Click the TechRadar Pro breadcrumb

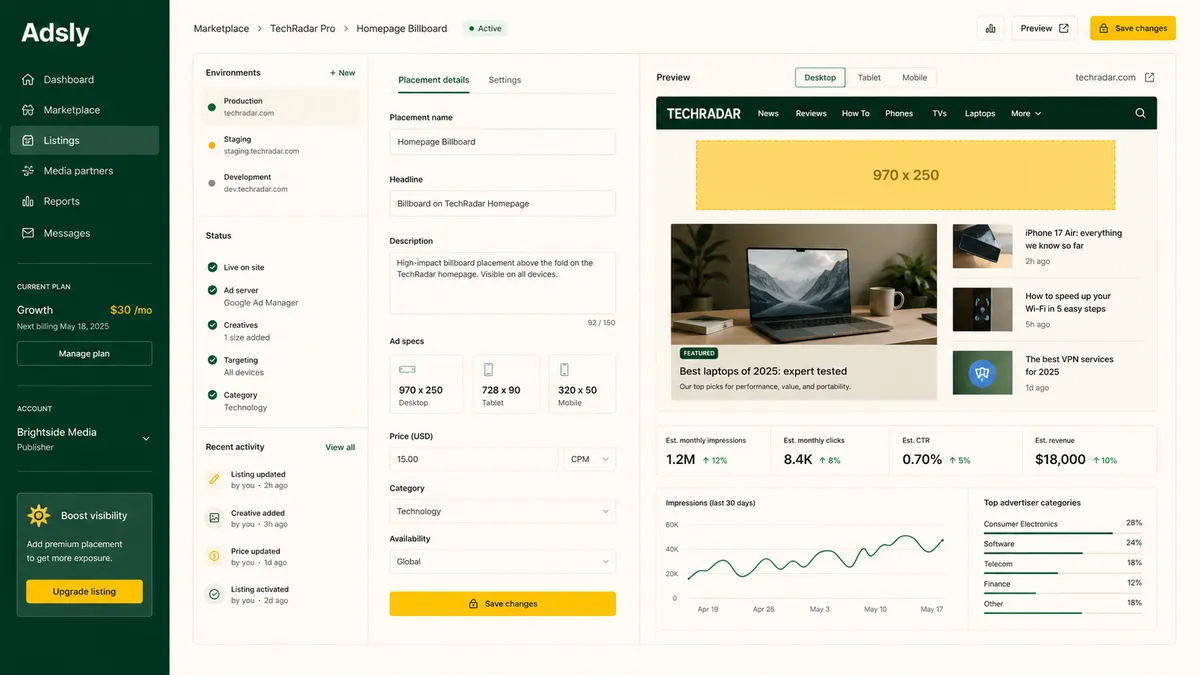(303, 28)
